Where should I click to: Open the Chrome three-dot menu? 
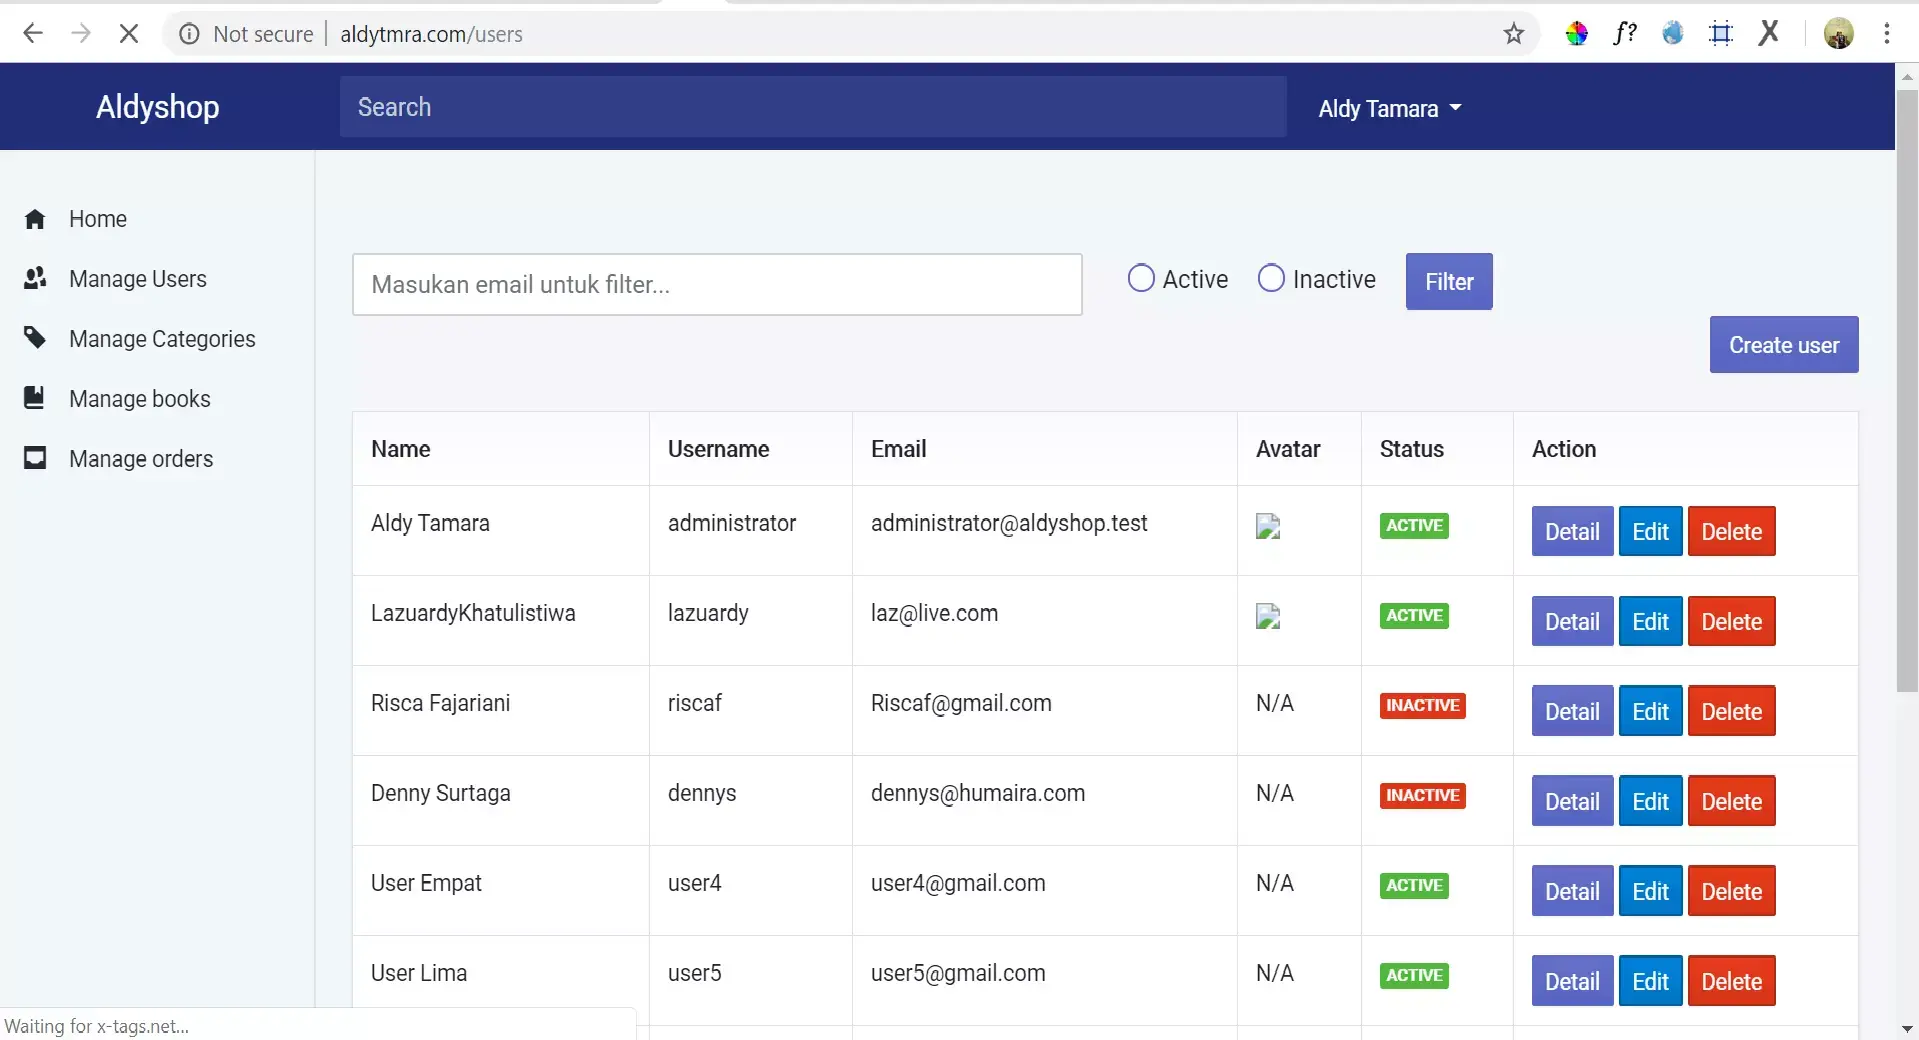click(1887, 34)
